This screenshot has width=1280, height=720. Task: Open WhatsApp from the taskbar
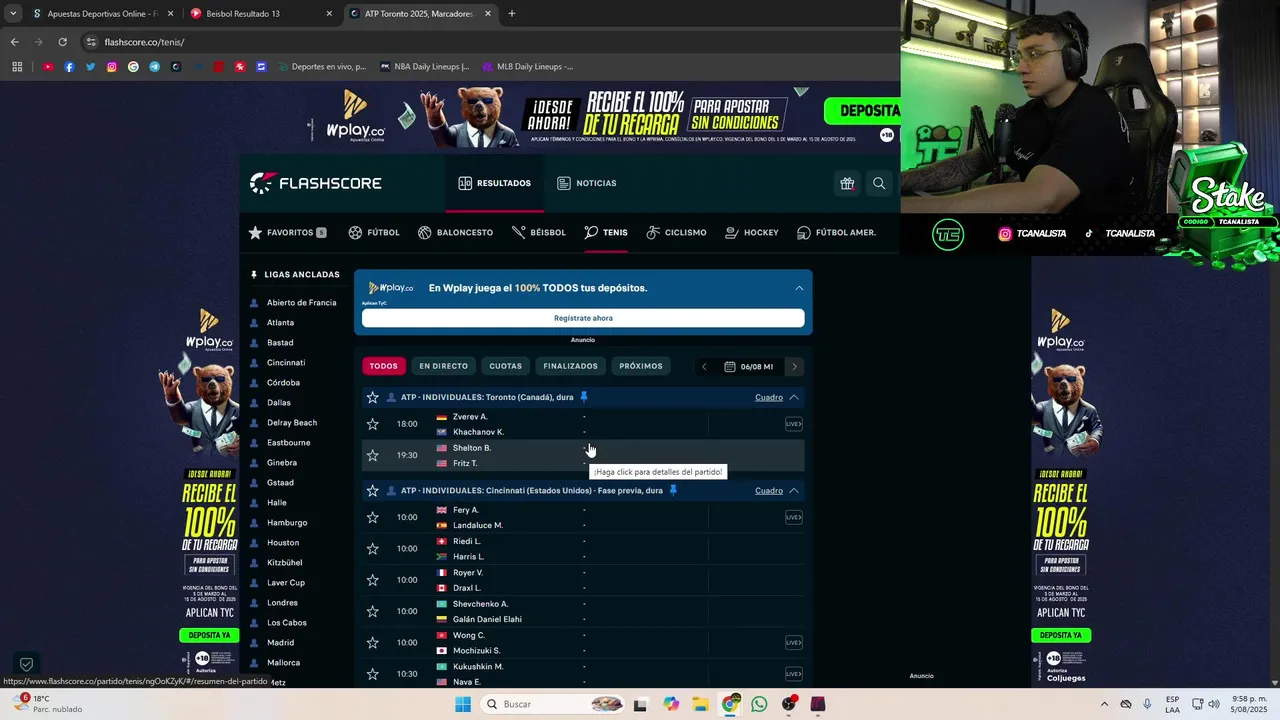[x=759, y=704]
